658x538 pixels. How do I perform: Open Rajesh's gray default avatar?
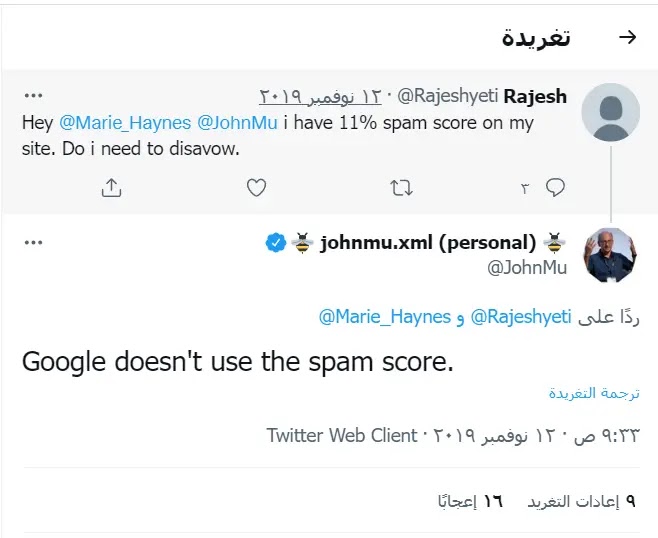(x=610, y=110)
